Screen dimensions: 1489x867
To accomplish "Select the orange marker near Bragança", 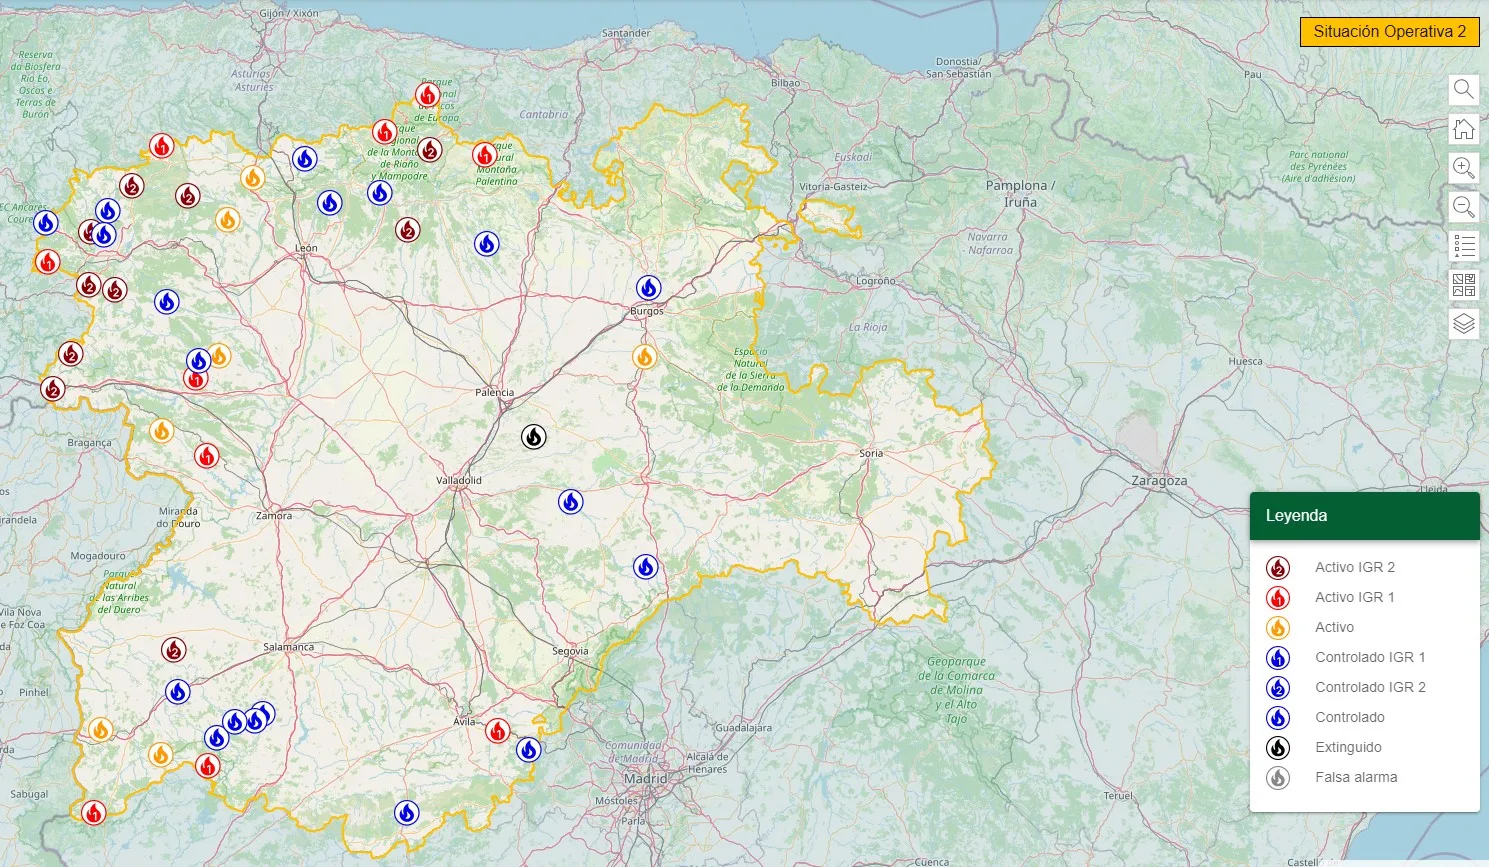I will tap(161, 431).
